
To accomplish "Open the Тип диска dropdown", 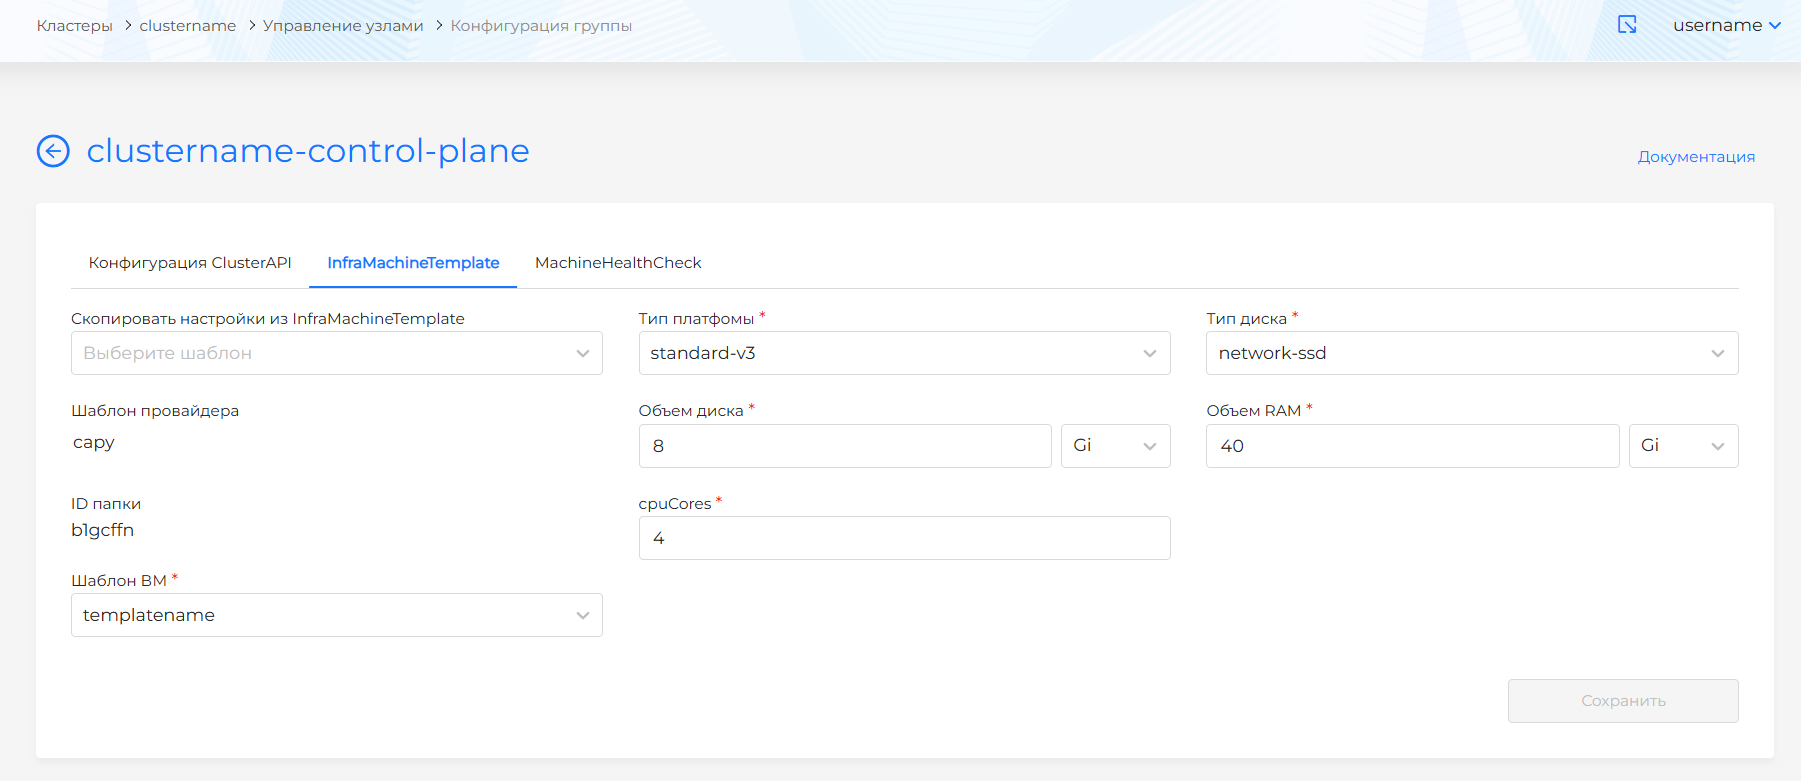I will (x=1471, y=353).
